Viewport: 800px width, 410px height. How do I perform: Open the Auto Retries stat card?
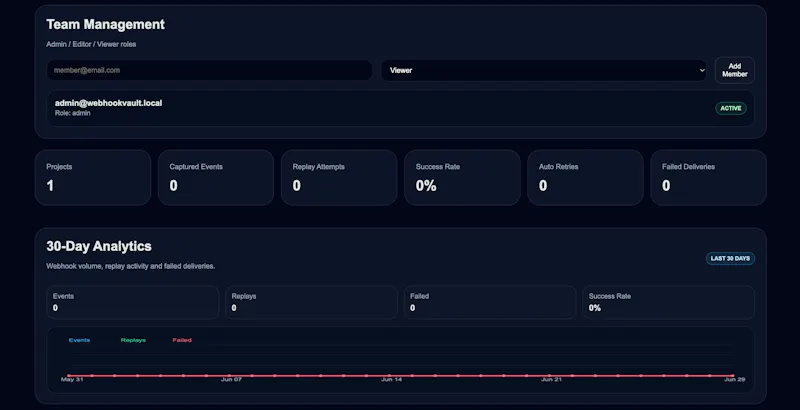click(x=585, y=177)
